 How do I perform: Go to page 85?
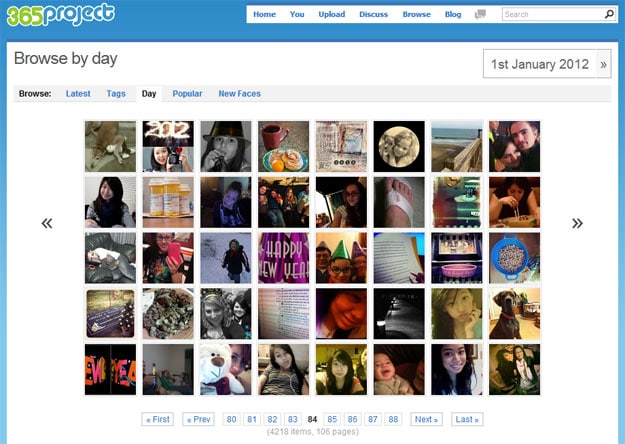tap(332, 419)
